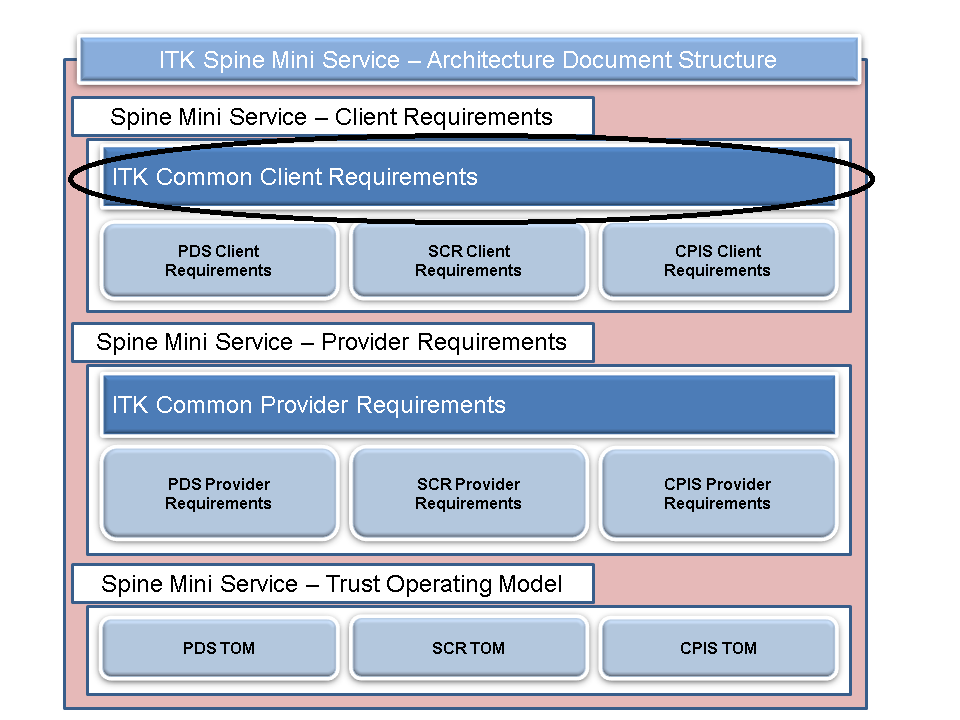This screenshot has height=720, width=960.
Task: Click the circled ITK Common Client Requirements bar
Action: coord(468,177)
